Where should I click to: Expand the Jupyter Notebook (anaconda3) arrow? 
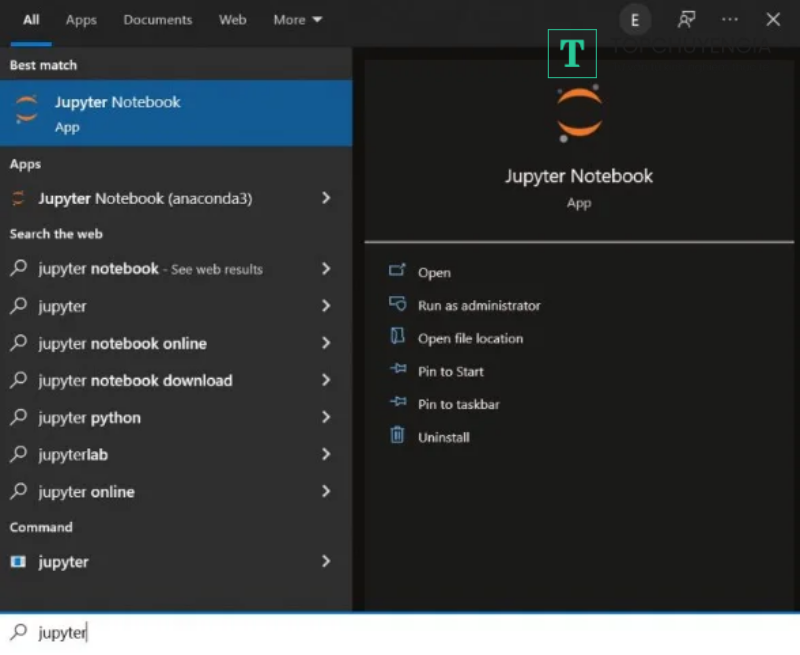pos(326,198)
